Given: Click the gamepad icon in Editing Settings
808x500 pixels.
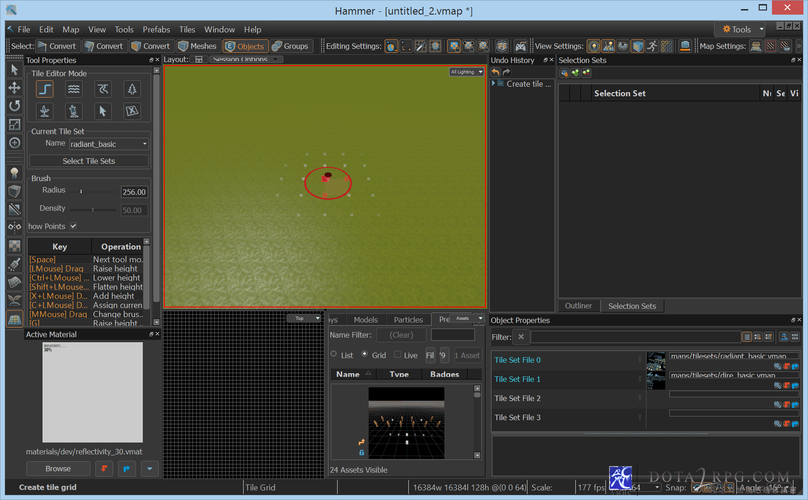Looking at the screenshot, I should 520,46.
